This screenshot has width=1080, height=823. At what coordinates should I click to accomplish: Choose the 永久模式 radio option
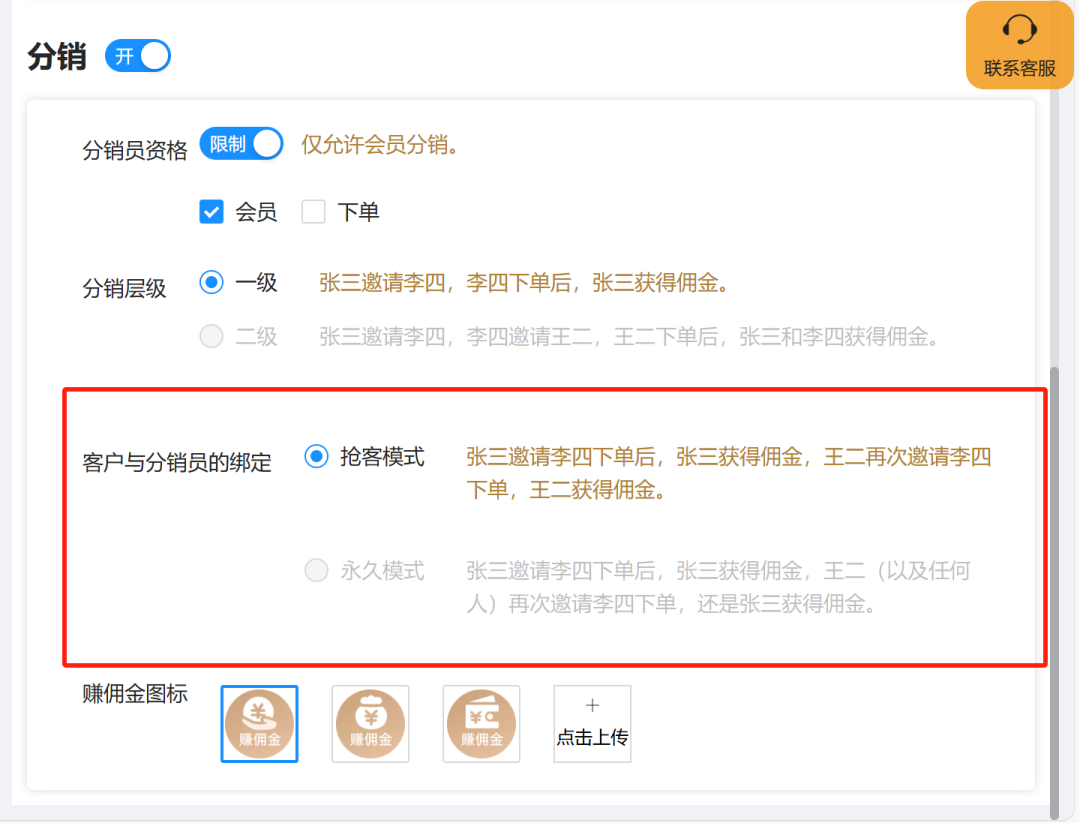[316, 570]
